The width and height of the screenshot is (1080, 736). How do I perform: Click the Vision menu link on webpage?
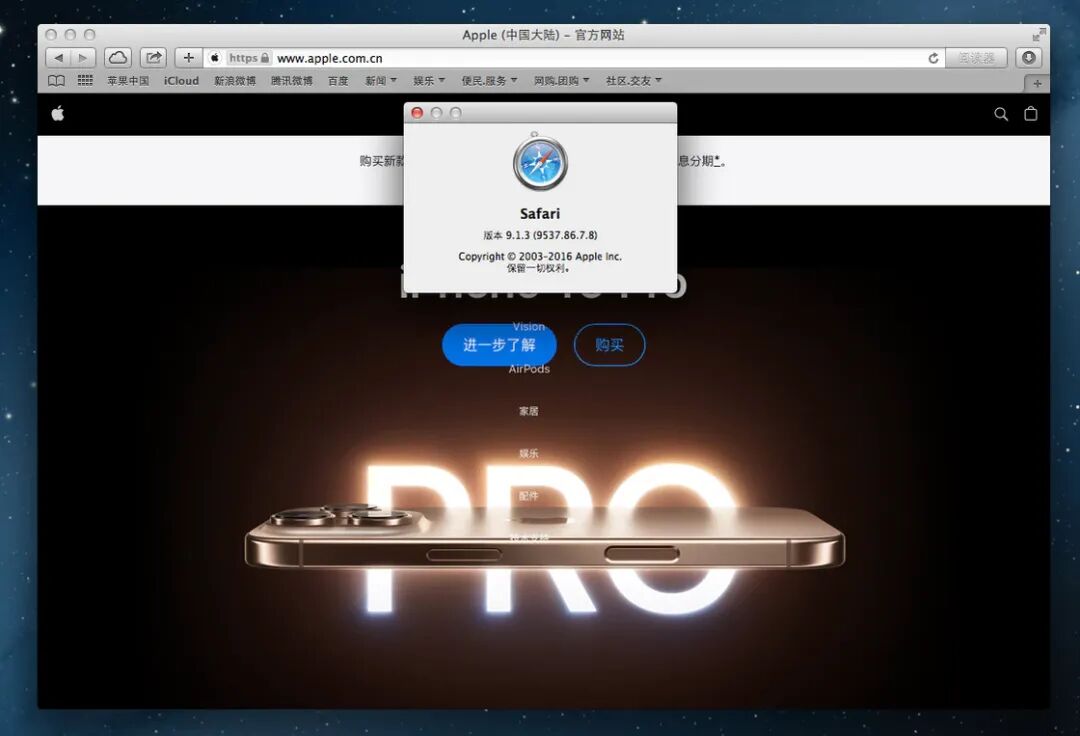pos(529,326)
